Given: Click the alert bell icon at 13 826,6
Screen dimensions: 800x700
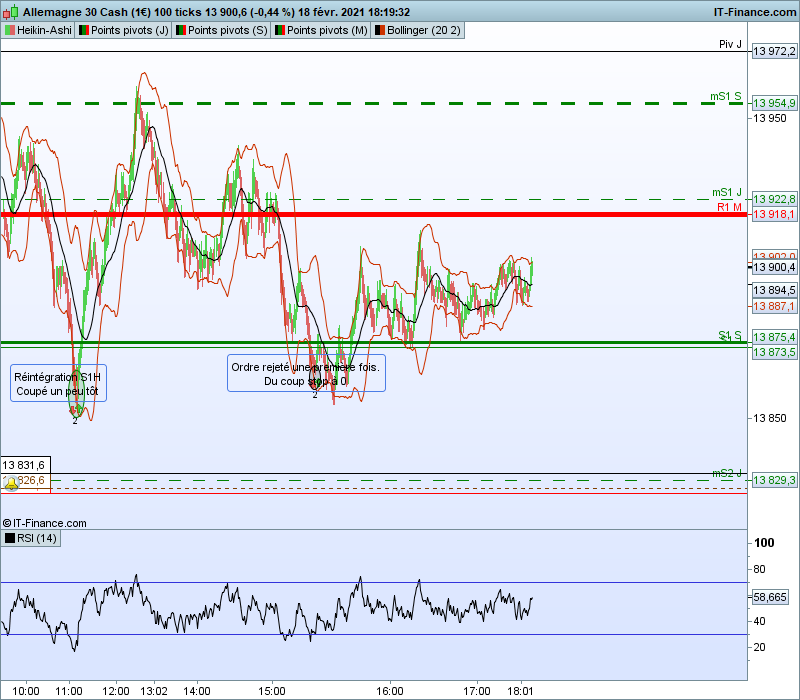Looking at the screenshot, I should (11, 483).
